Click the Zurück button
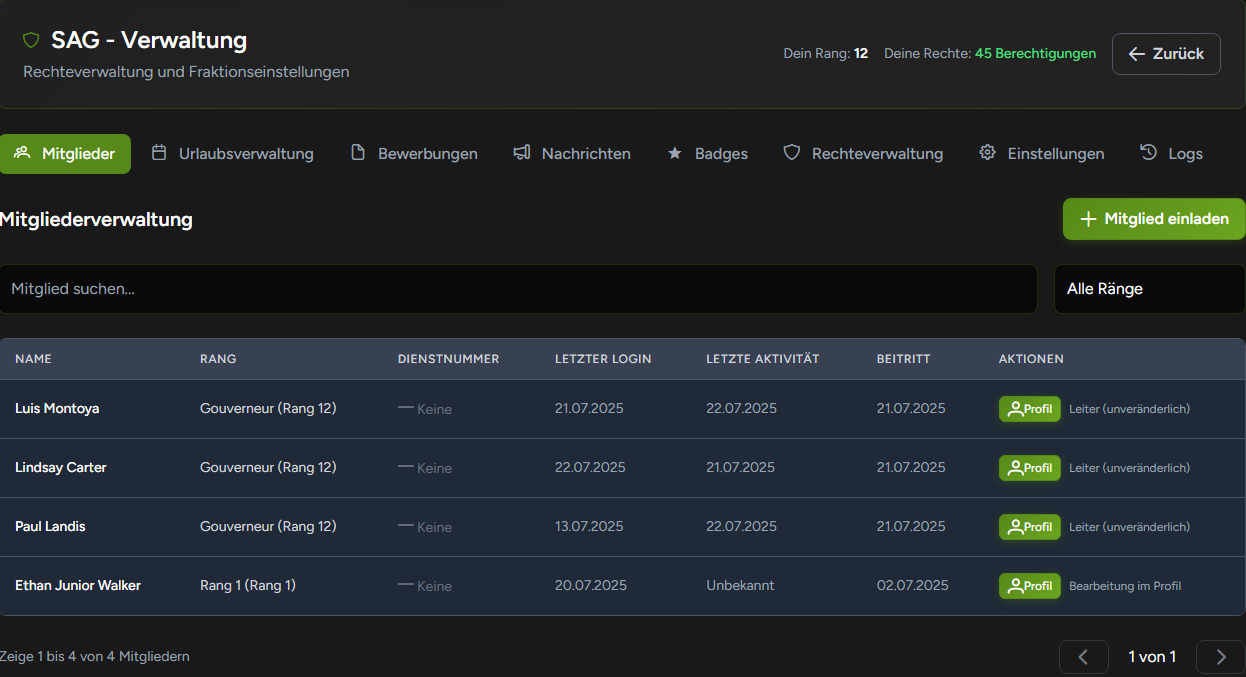This screenshot has height=677, width=1246. [x=1166, y=54]
